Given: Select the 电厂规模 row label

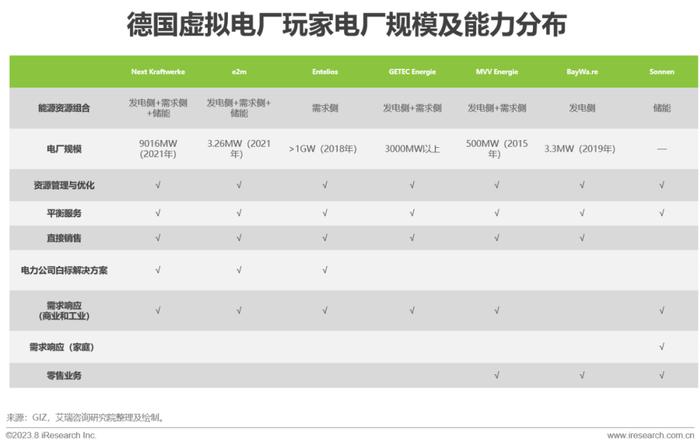Looking at the screenshot, I should click(x=64, y=149).
